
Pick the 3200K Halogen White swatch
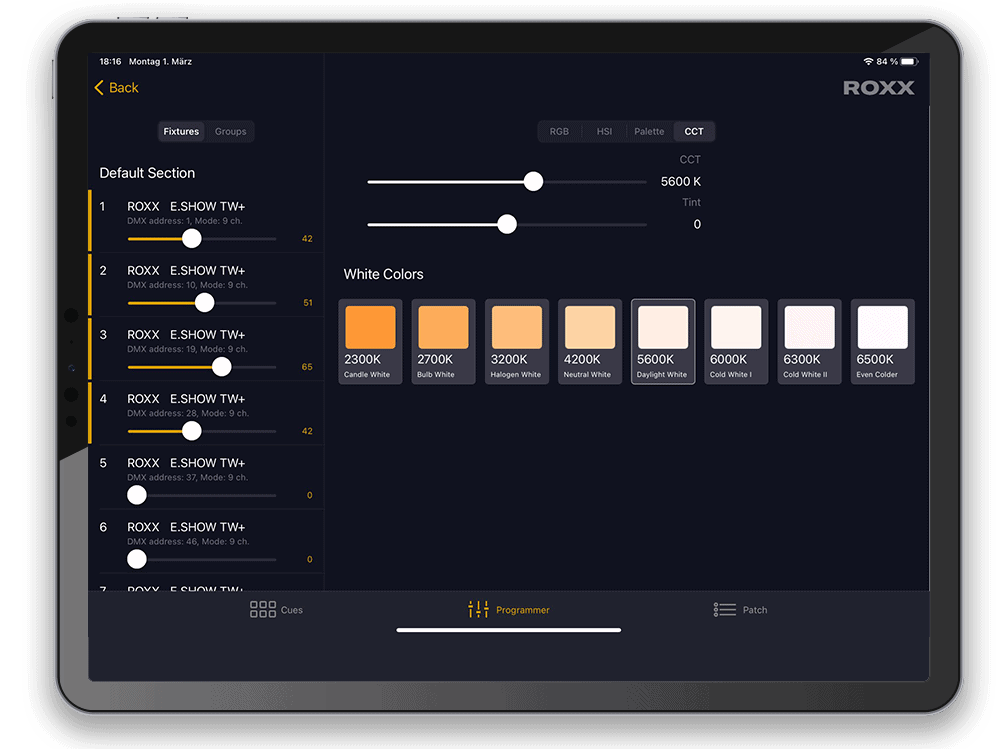point(517,341)
